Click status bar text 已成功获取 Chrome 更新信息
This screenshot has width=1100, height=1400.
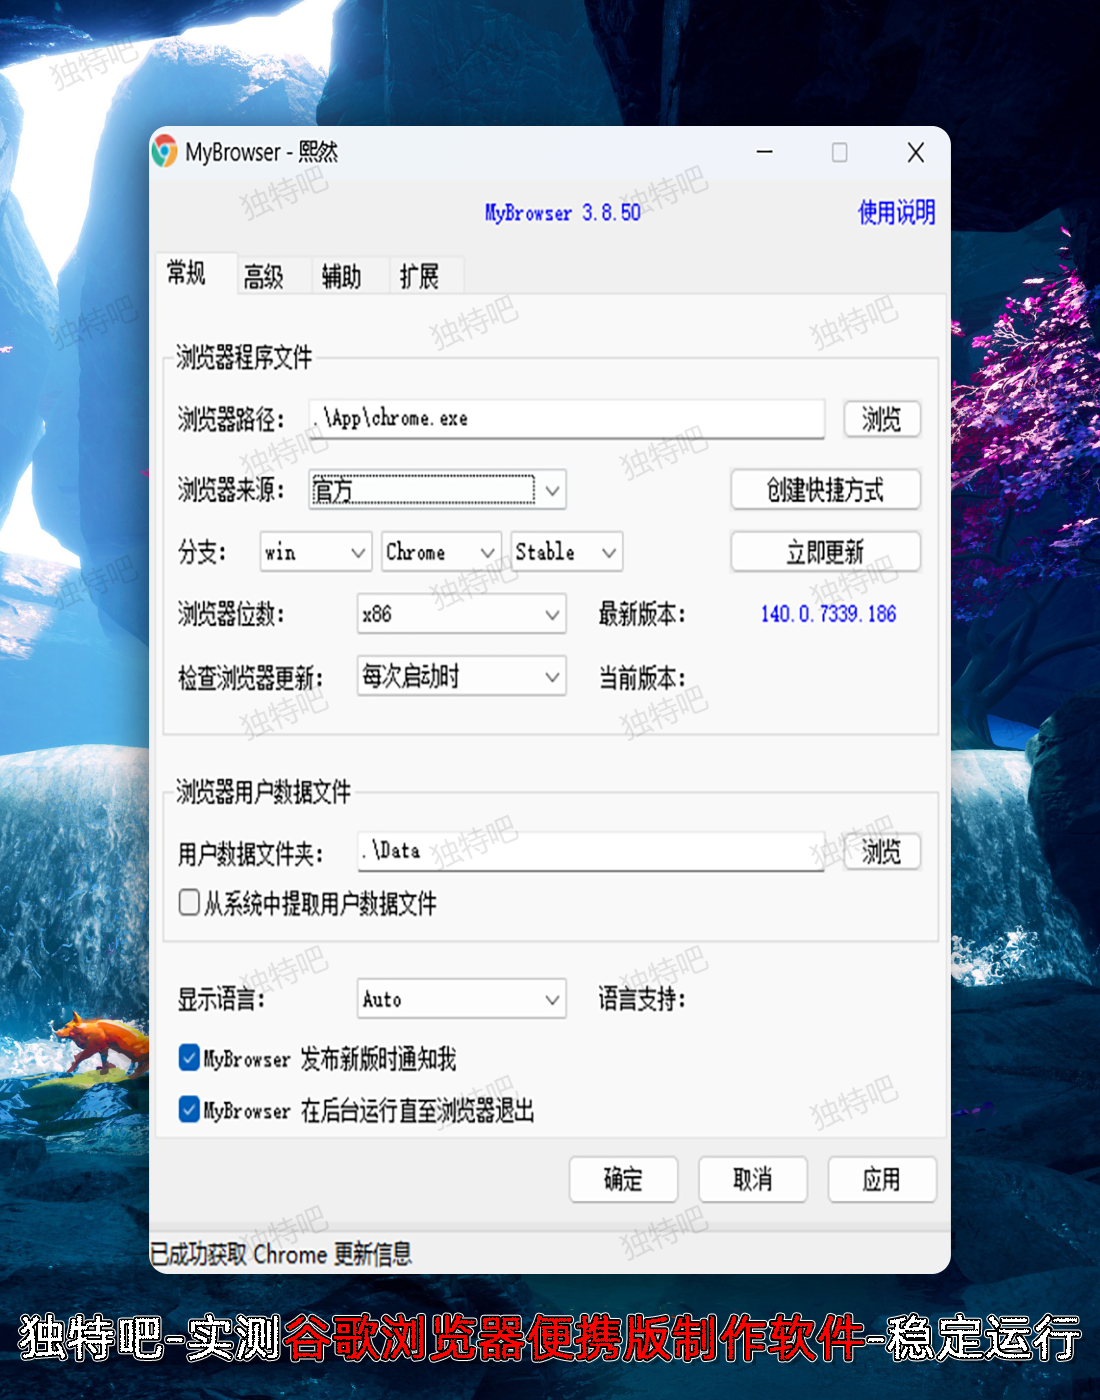tap(281, 1254)
